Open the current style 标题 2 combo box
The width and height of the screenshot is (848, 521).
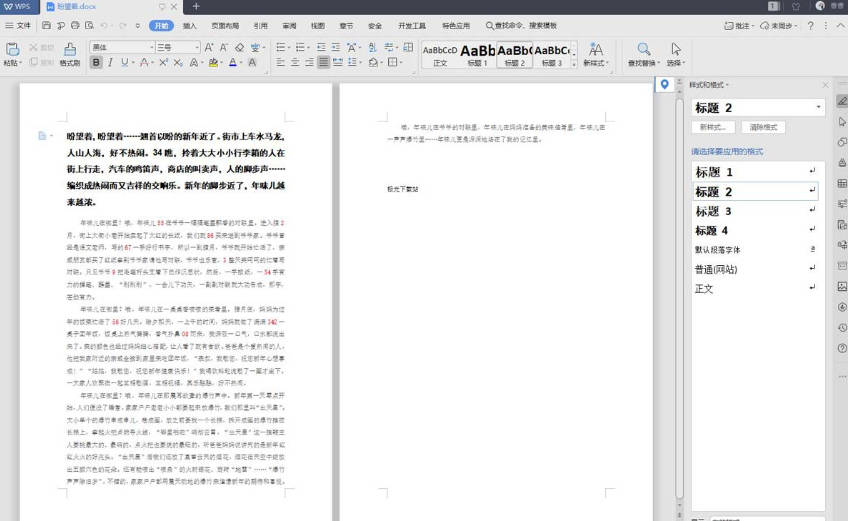[x=757, y=108]
